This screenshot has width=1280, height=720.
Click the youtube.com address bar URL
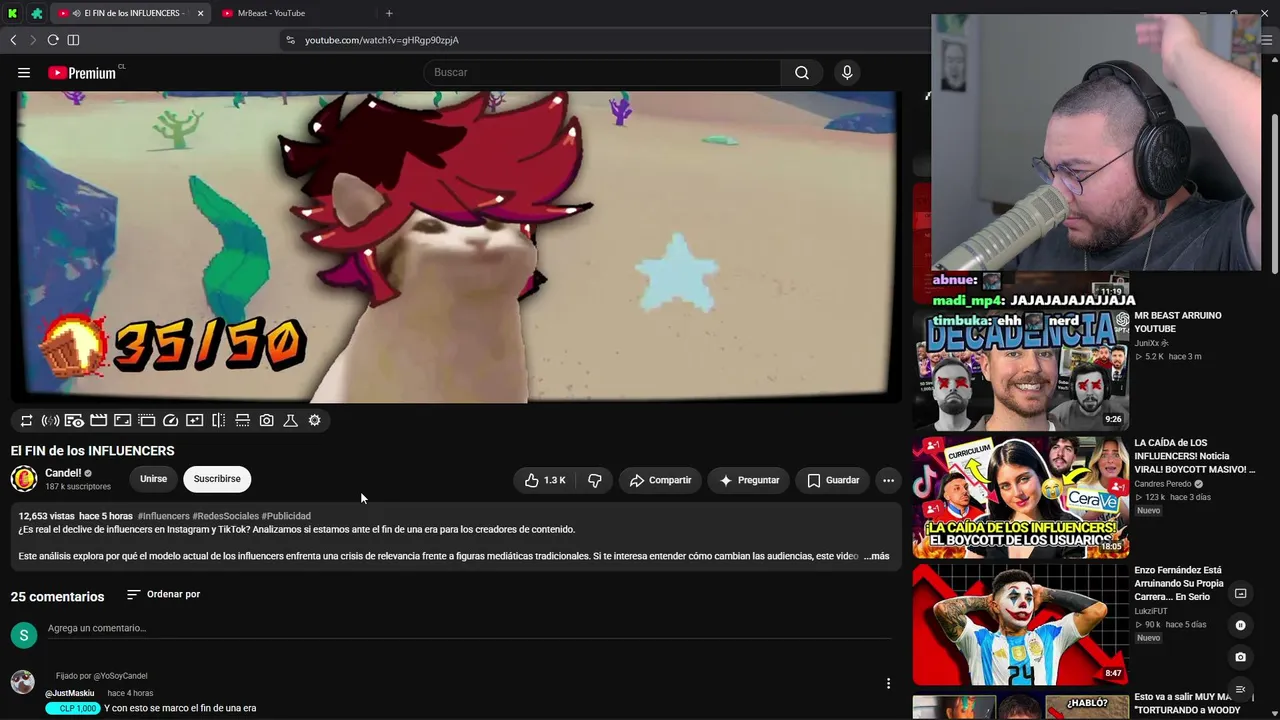[382, 40]
